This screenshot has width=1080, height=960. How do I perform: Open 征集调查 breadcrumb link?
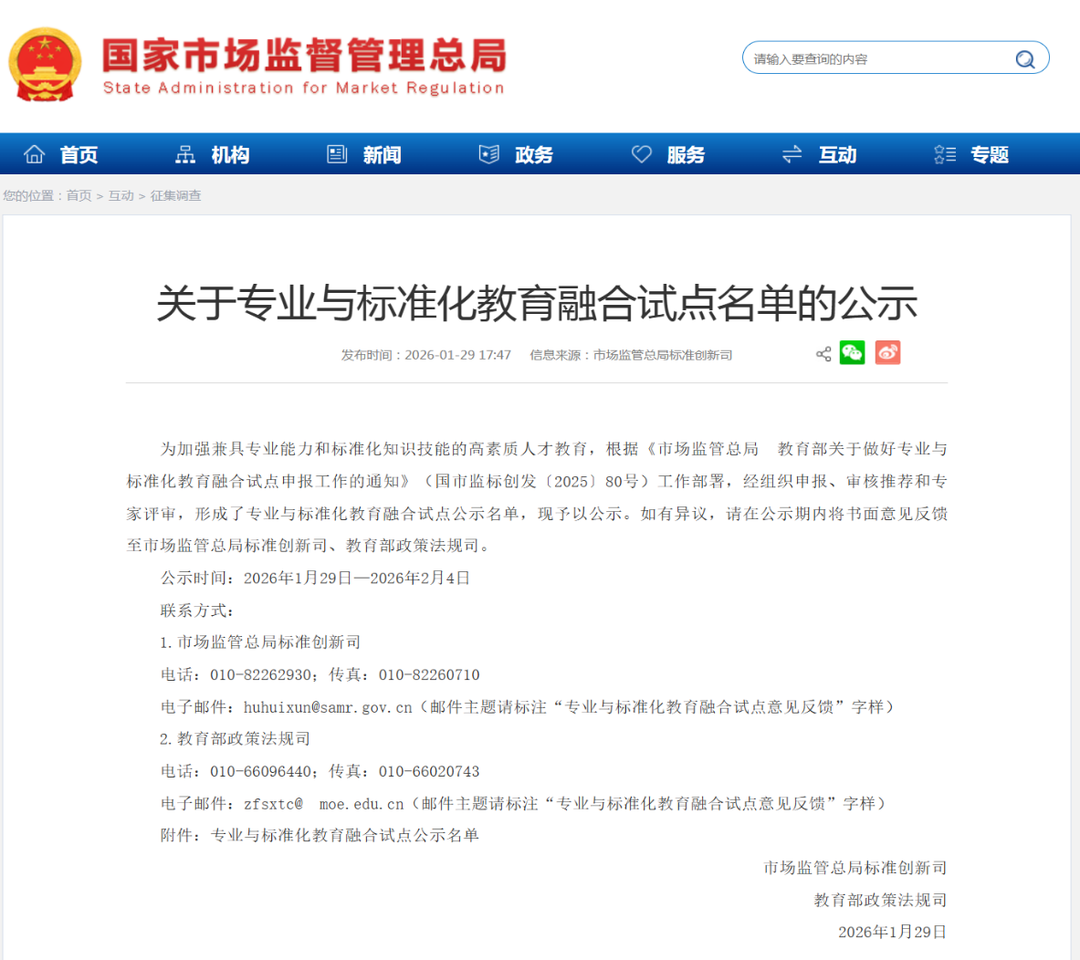[x=176, y=196]
